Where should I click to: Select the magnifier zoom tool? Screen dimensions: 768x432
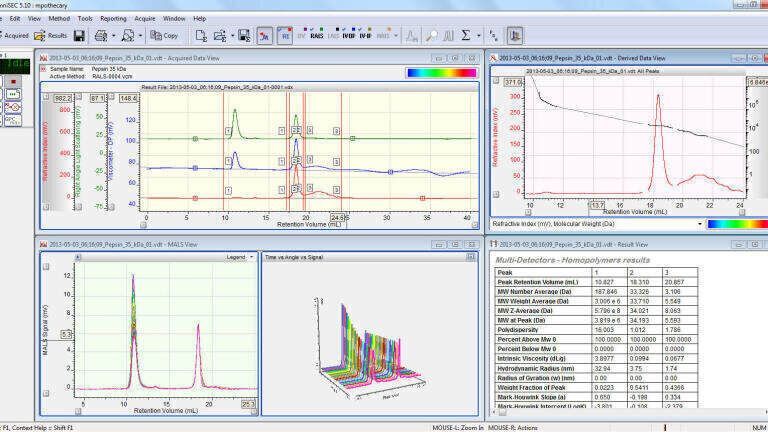coord(431,36)
